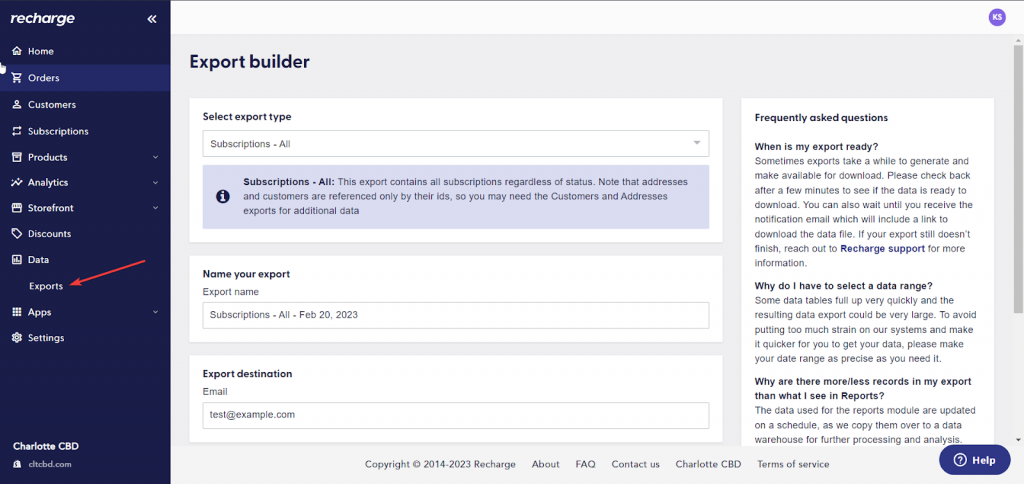Select Exports under Data
The image size is (1024, 484).
(46, 286)
